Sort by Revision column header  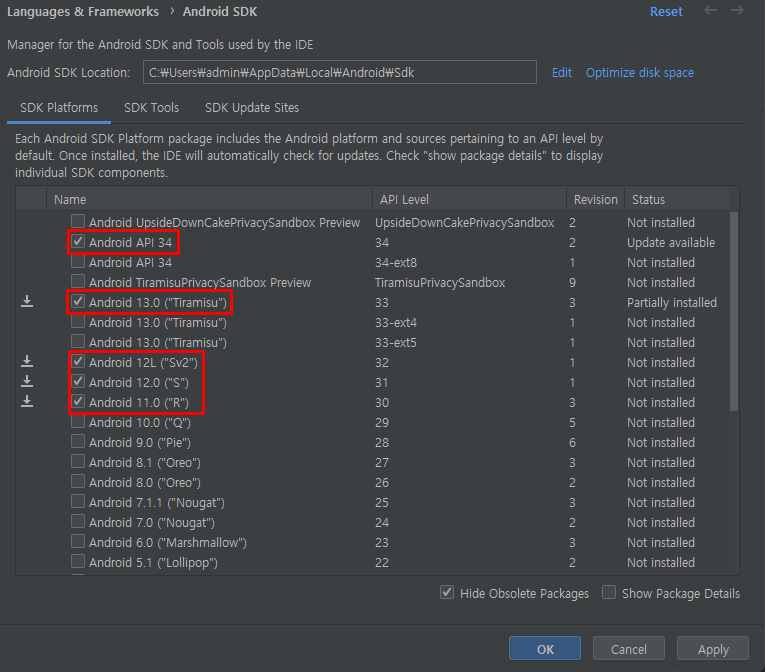(x=595, y=199)
